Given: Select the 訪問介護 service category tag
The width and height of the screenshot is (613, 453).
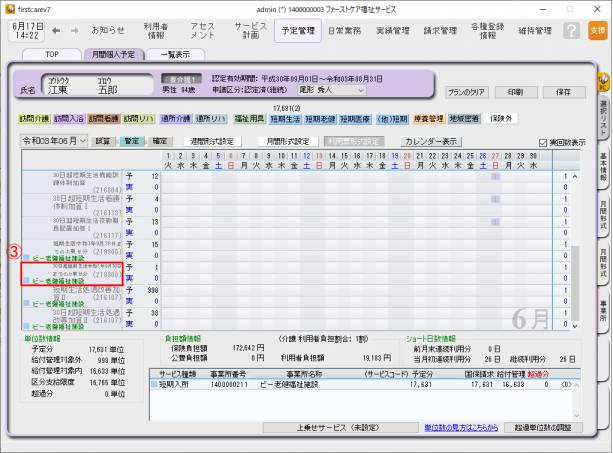Looking at the screenshot, I should pos(36,119).
